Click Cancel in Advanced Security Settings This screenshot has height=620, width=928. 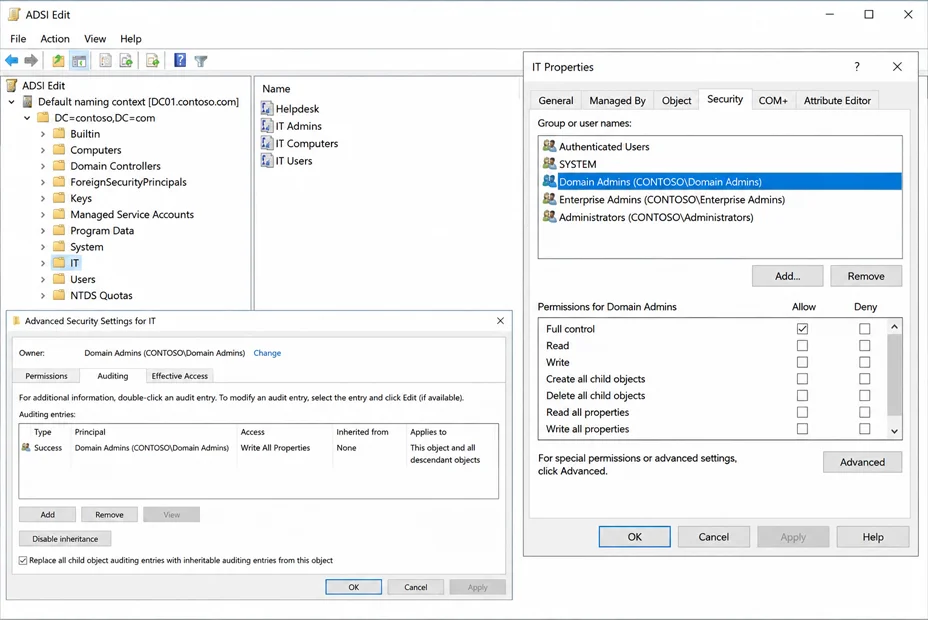415,587
